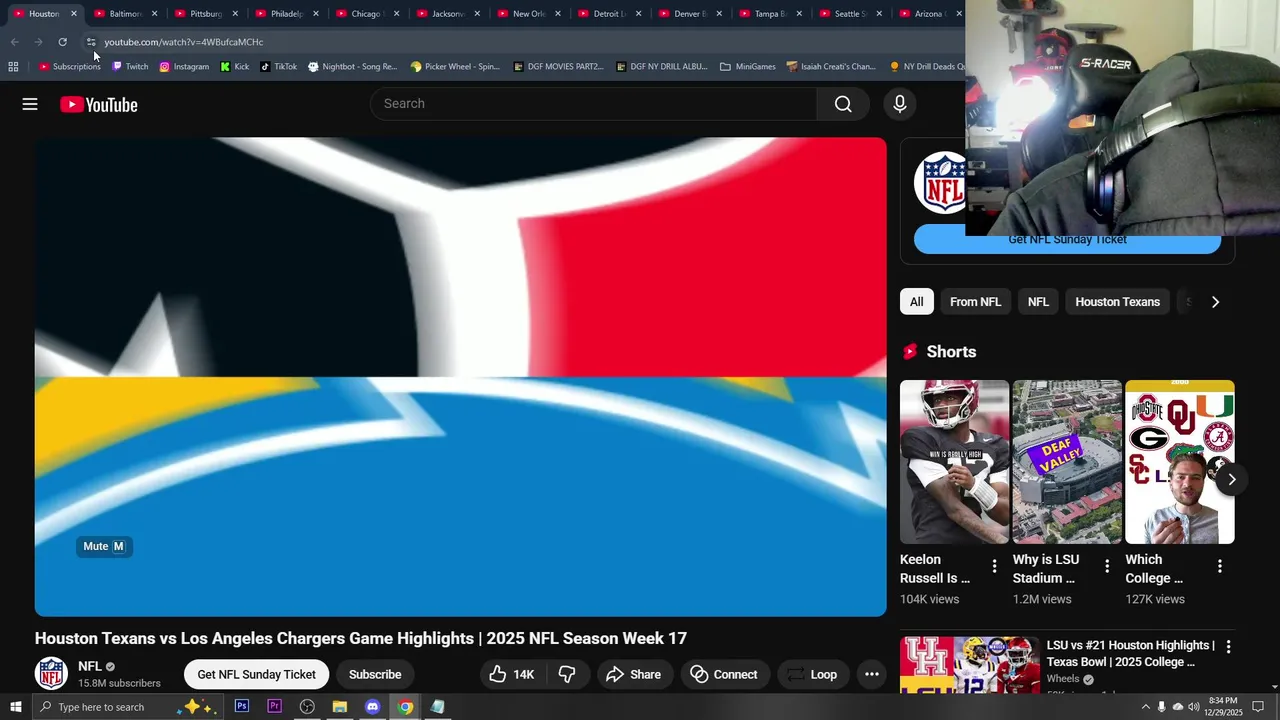The width and height of the screenshot is (1280, 720).
Task: Select the All filter chip
Action: 916,302
